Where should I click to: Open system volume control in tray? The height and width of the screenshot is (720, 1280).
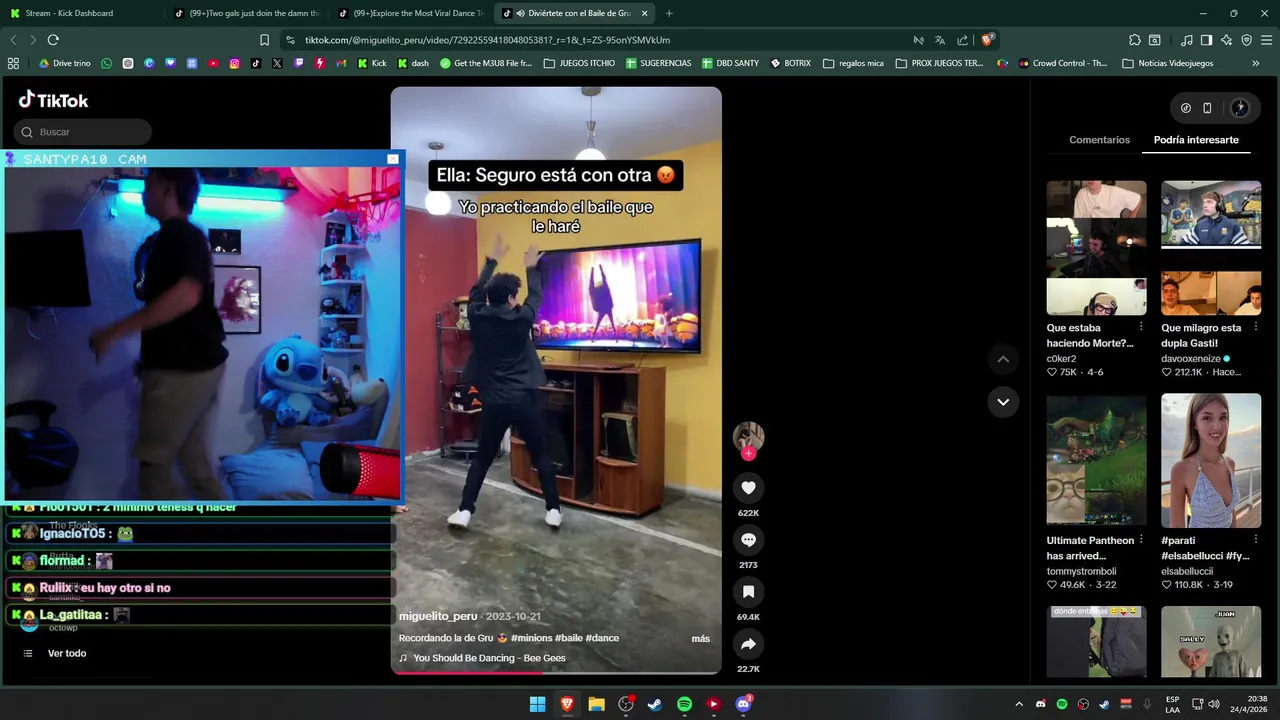[x=1214, y=704]
